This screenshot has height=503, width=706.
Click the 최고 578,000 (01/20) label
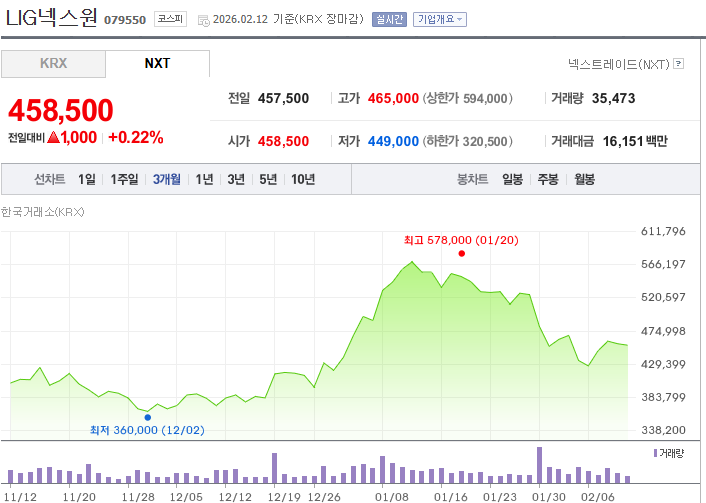click(x=461, y=240)
